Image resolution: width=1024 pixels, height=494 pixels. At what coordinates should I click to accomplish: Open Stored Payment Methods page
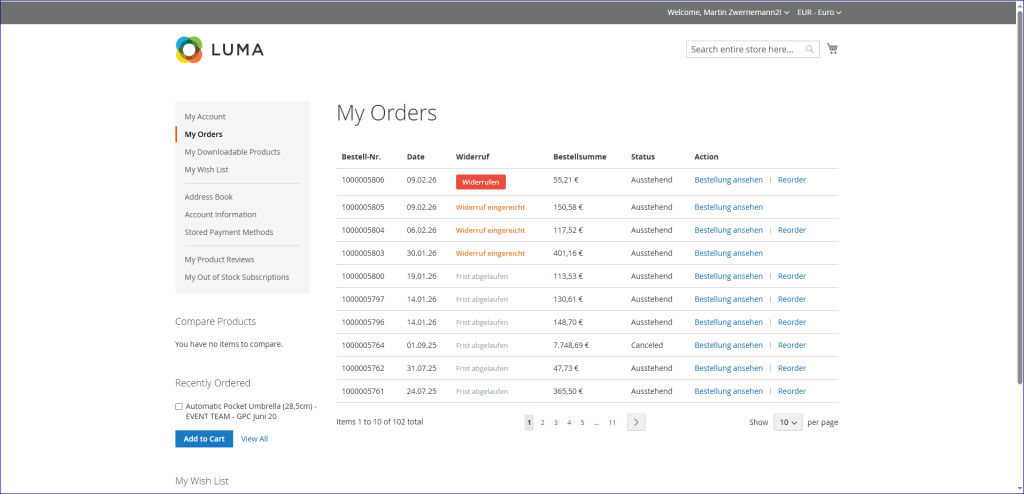(228, 232)
